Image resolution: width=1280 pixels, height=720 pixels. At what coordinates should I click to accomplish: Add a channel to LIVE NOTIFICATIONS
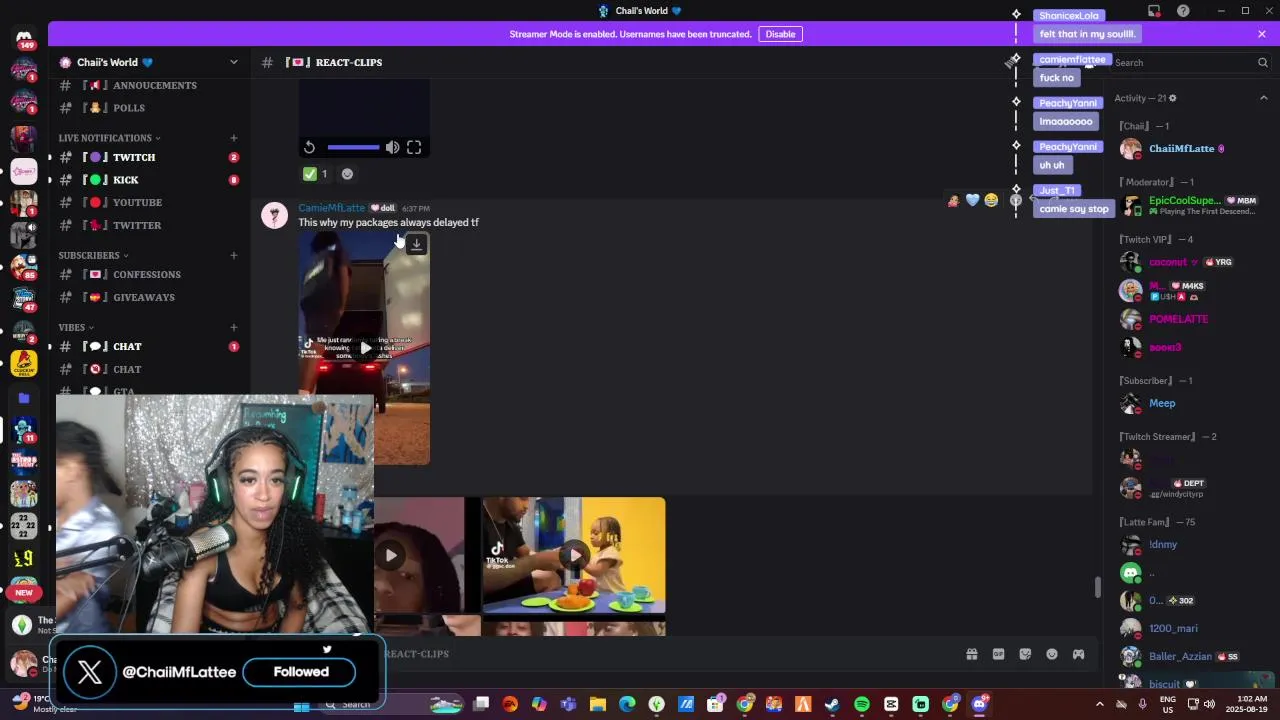point(234,138)
